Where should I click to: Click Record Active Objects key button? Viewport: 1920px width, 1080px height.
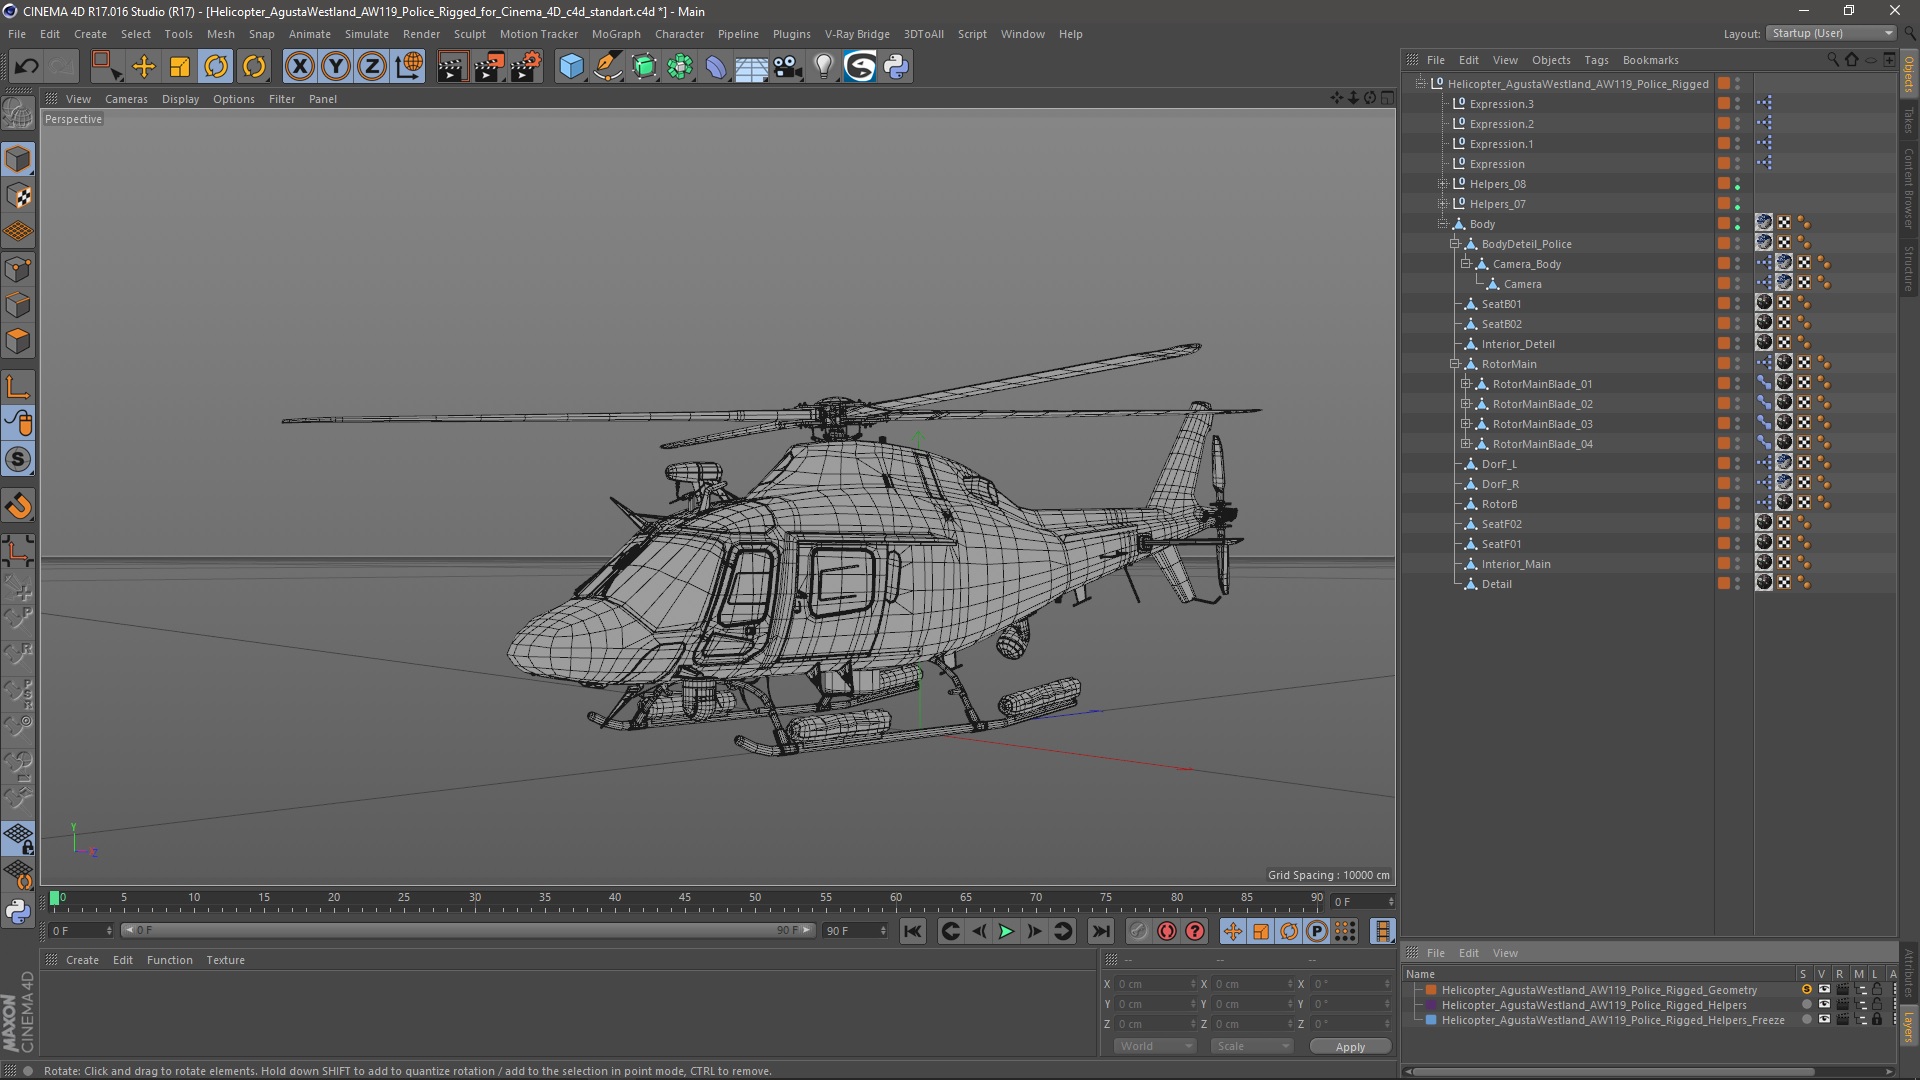[x=1139, y=931]
